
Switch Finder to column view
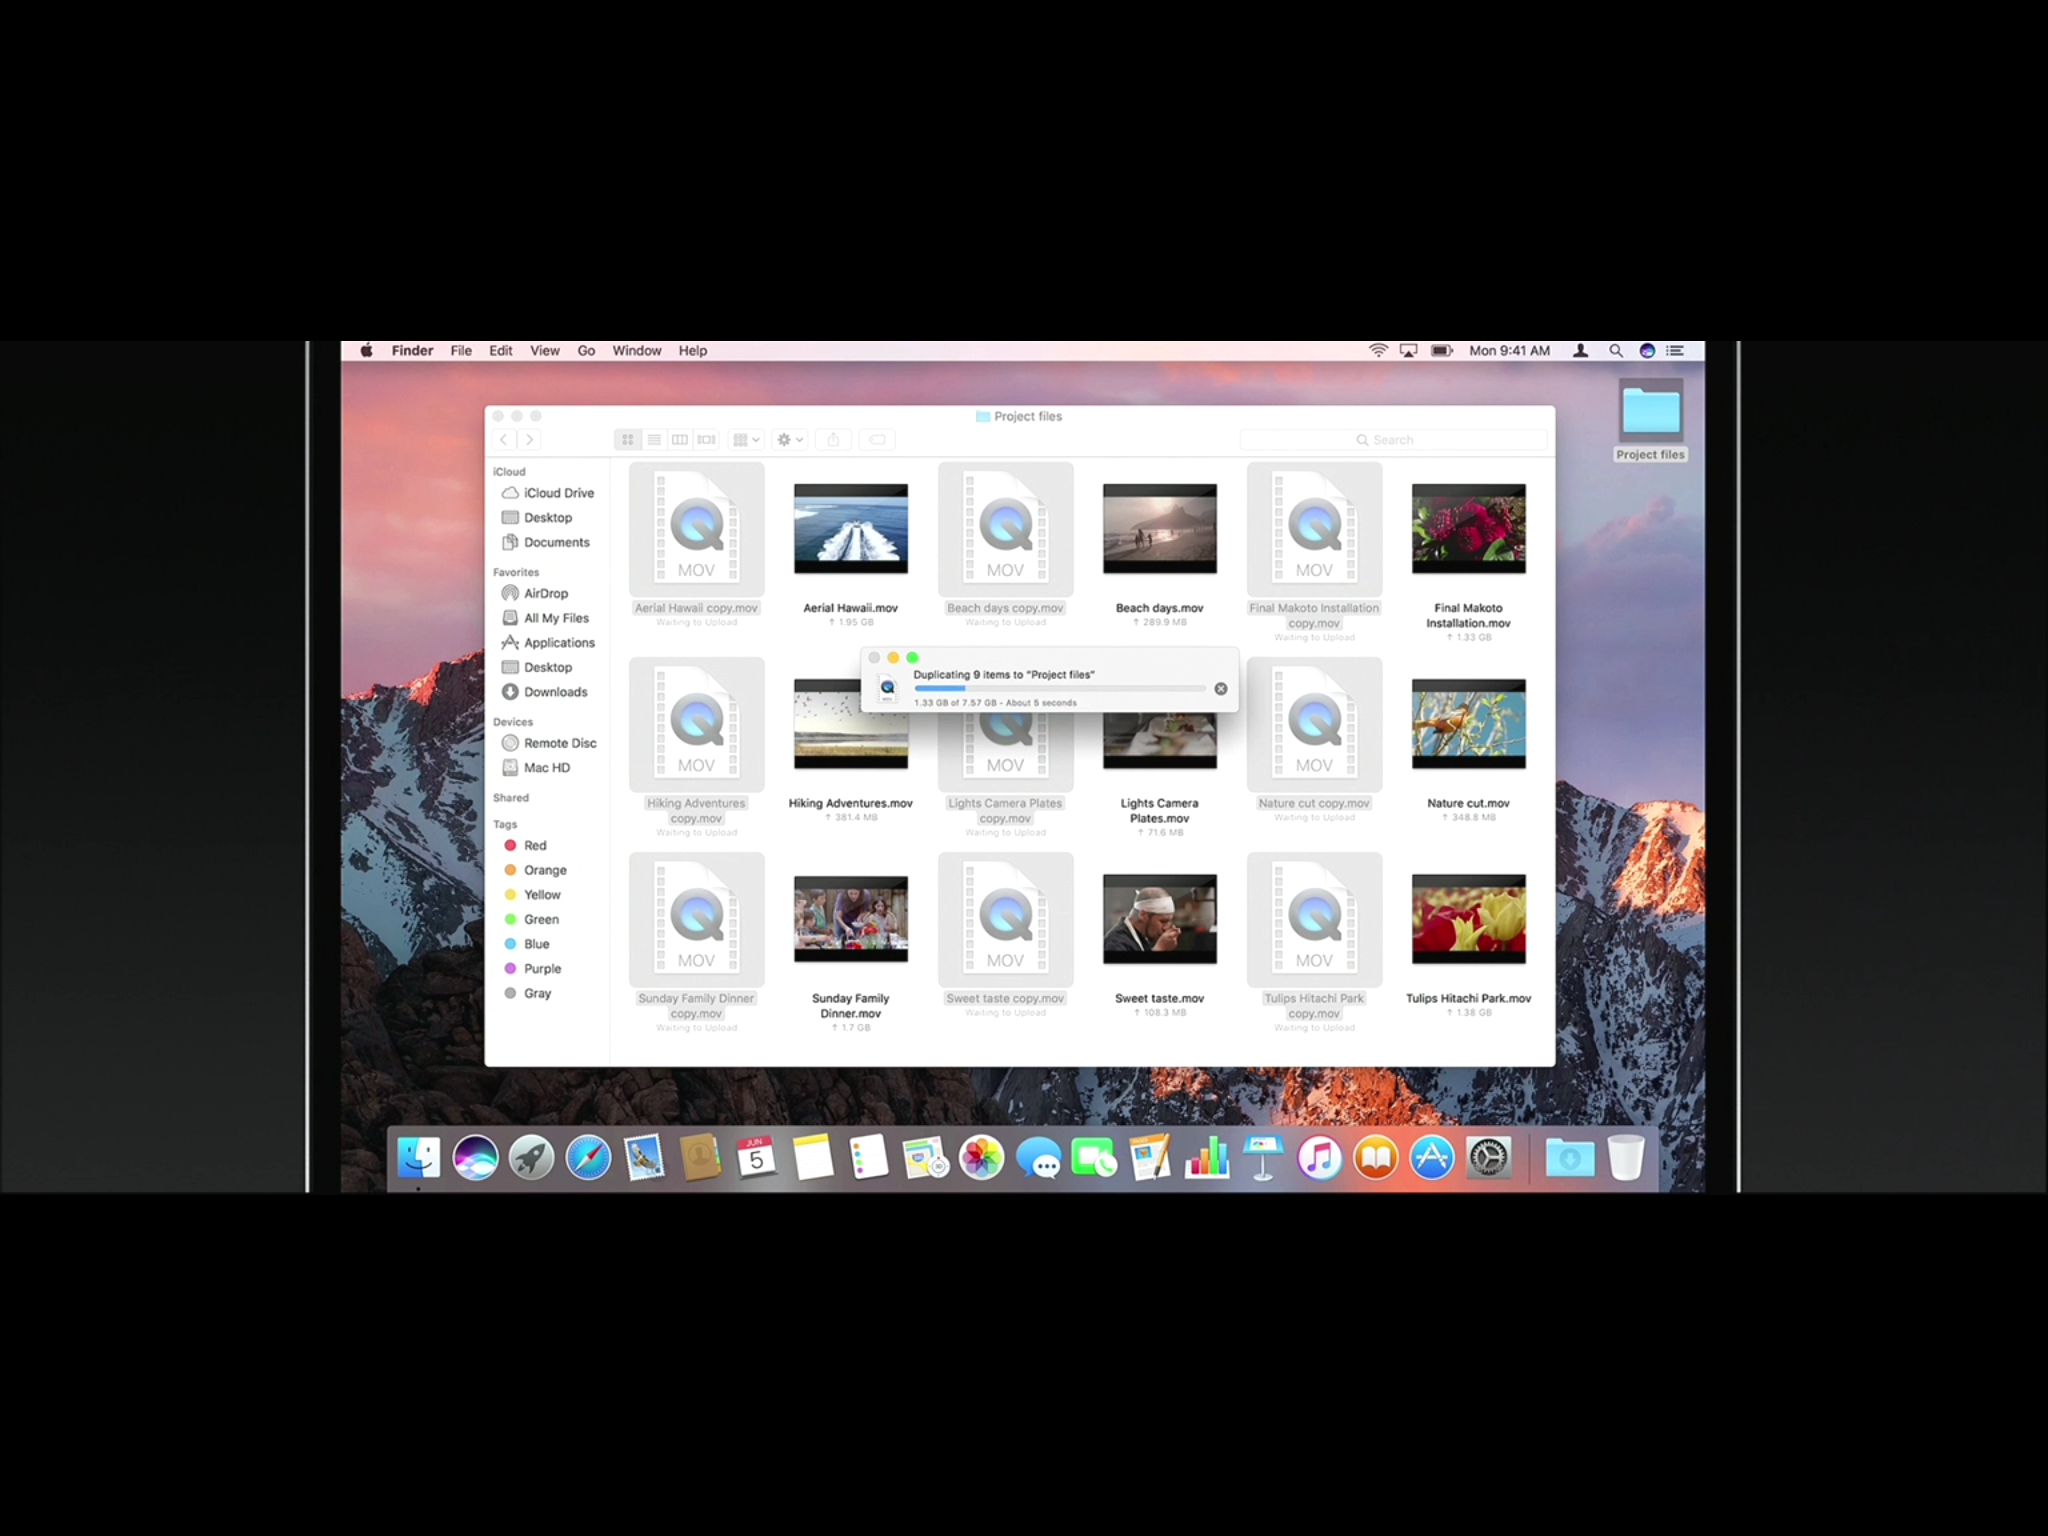680,440
